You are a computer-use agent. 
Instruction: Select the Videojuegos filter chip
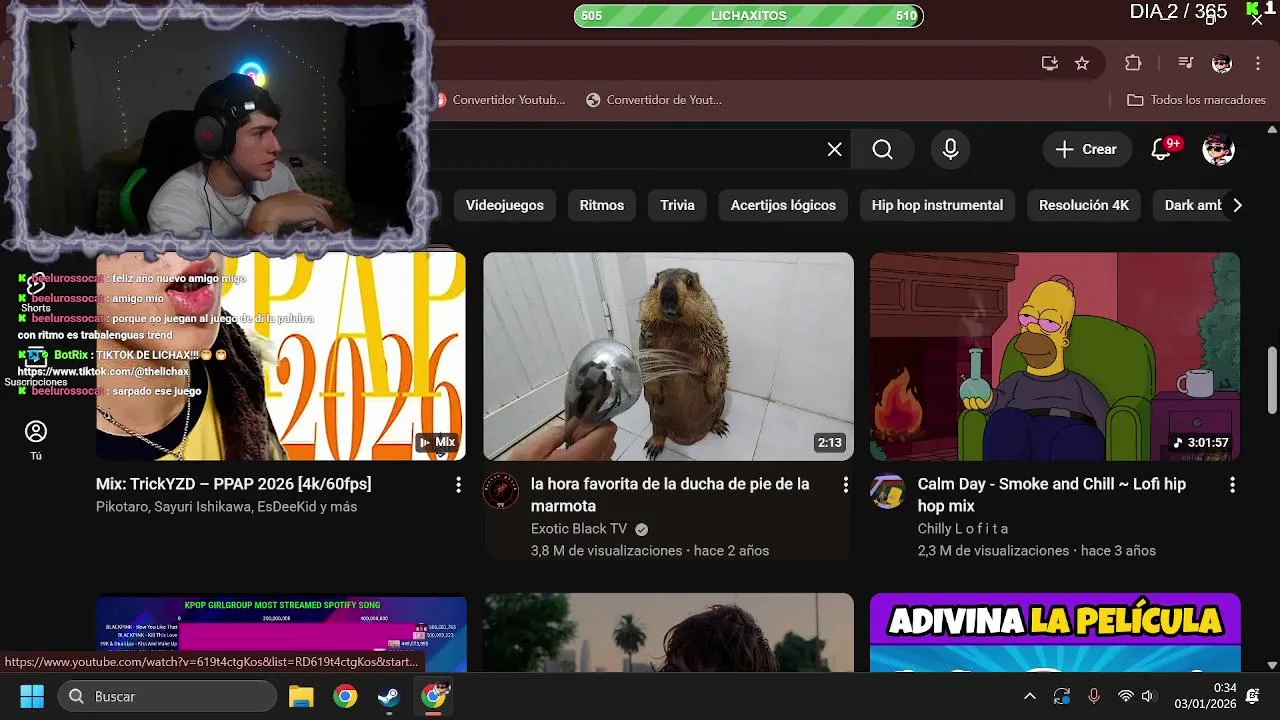(505, 205)
